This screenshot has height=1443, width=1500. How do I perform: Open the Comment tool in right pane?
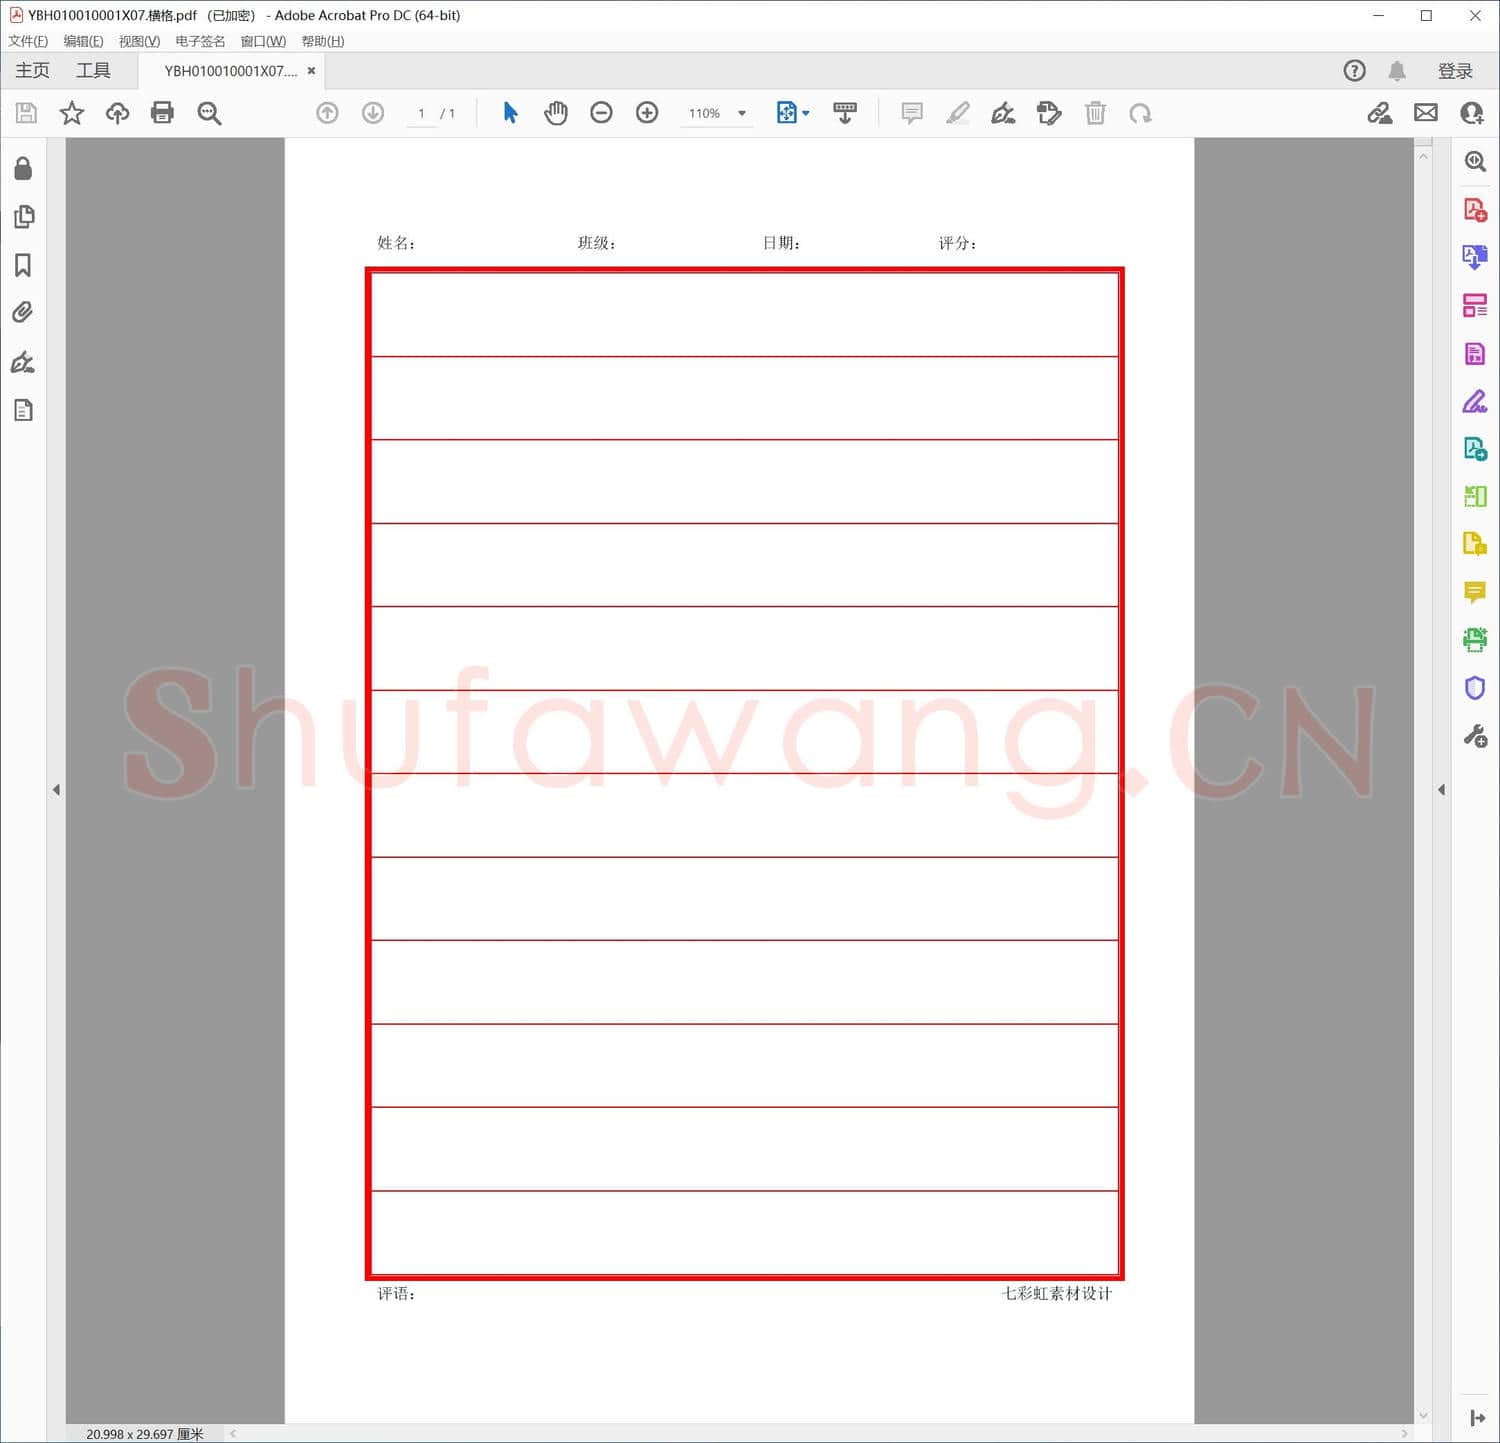(x=1475, y=592)
